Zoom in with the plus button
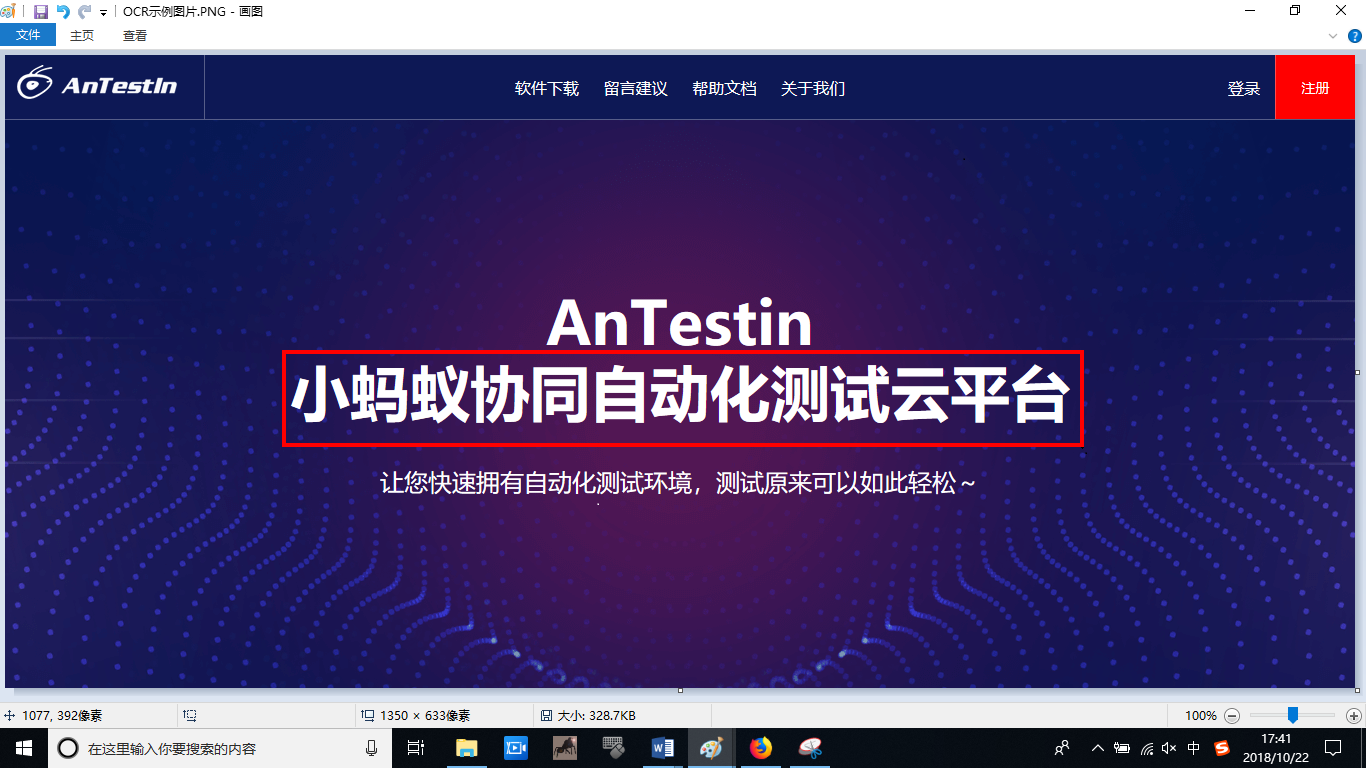This screenshot has width=1366, height=768. click(x=1354, y=716)
